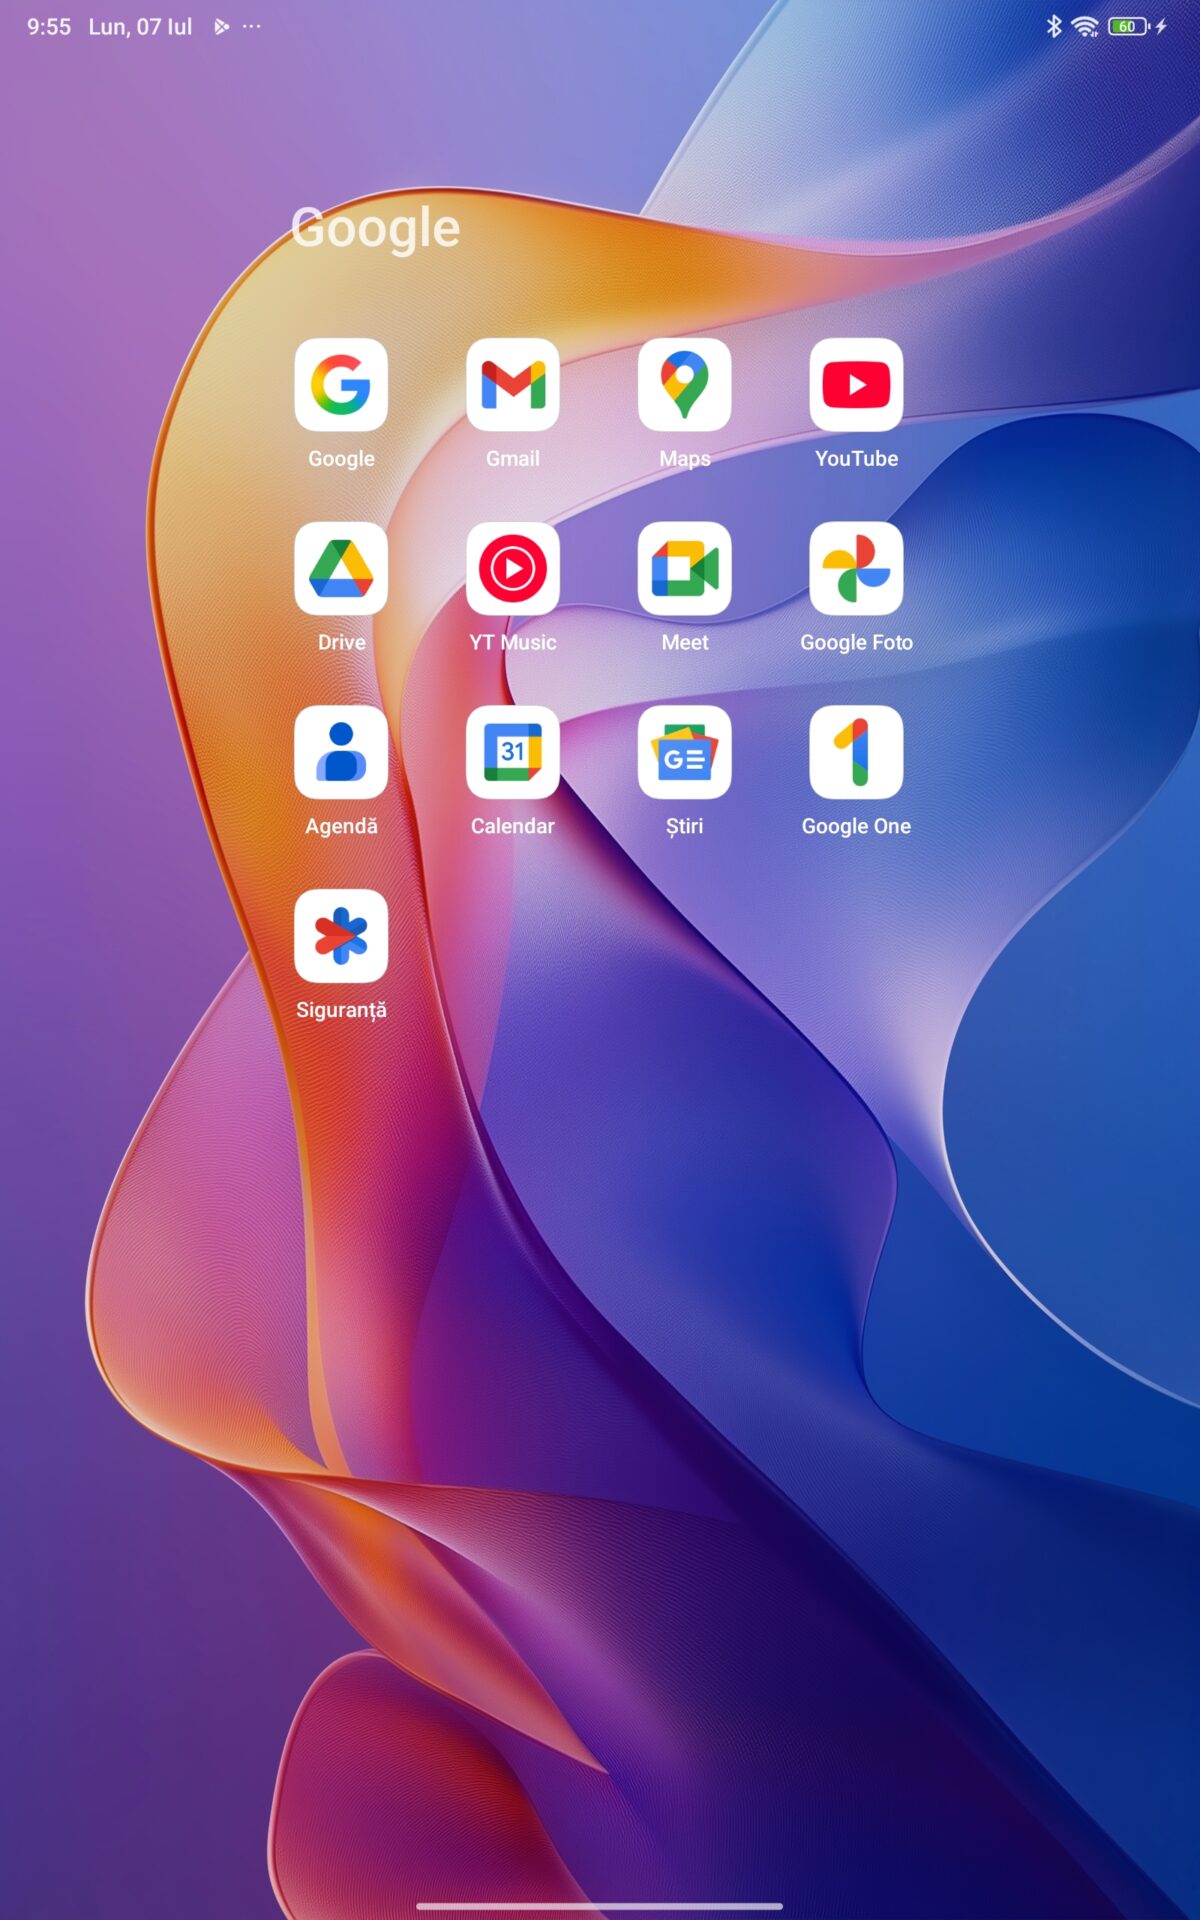Tap the battery indicator in status bar
Screen dimensions: 1200x1920
click(1127, 27)
